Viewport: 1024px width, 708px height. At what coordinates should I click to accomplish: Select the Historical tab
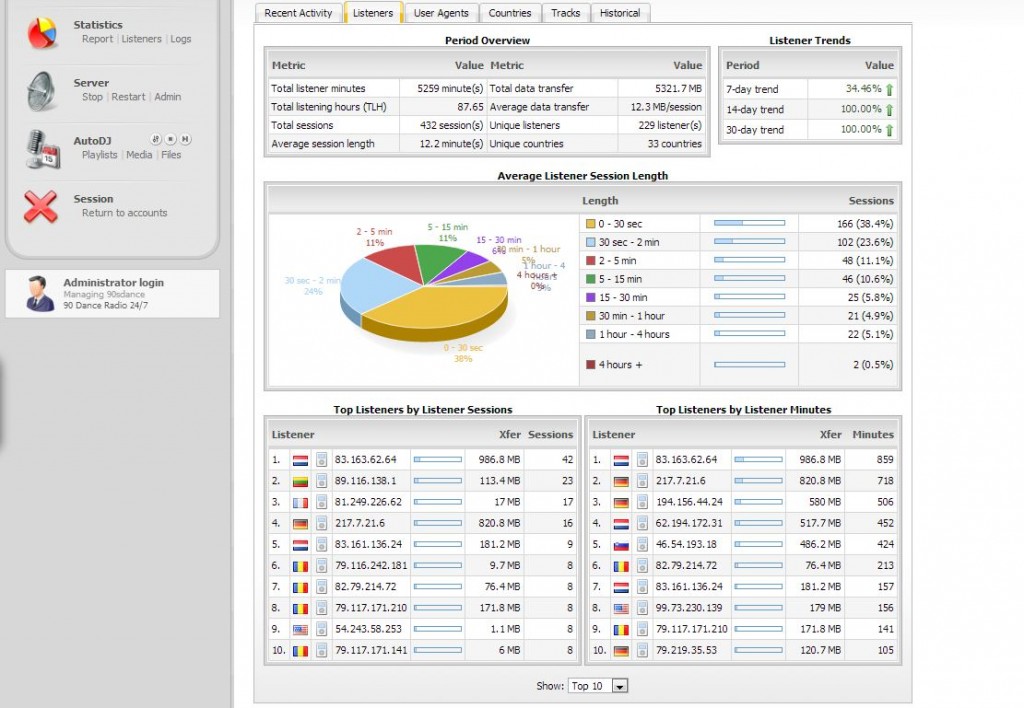(620, 13)
